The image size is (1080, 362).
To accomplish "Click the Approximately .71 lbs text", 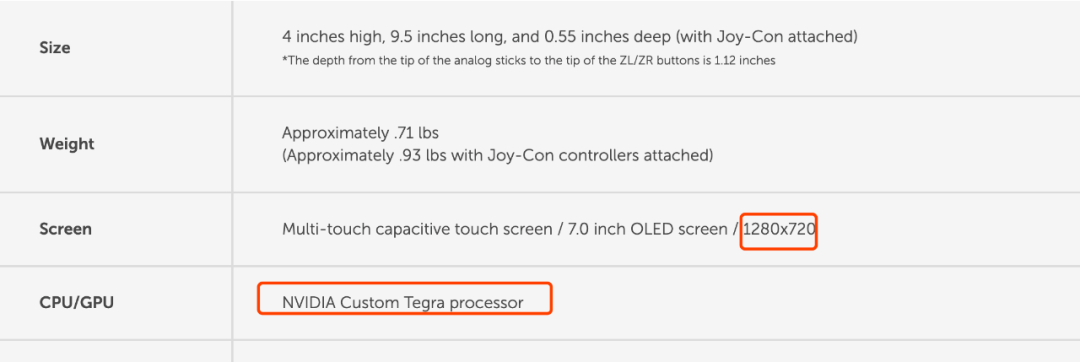I will pos(360,132).
